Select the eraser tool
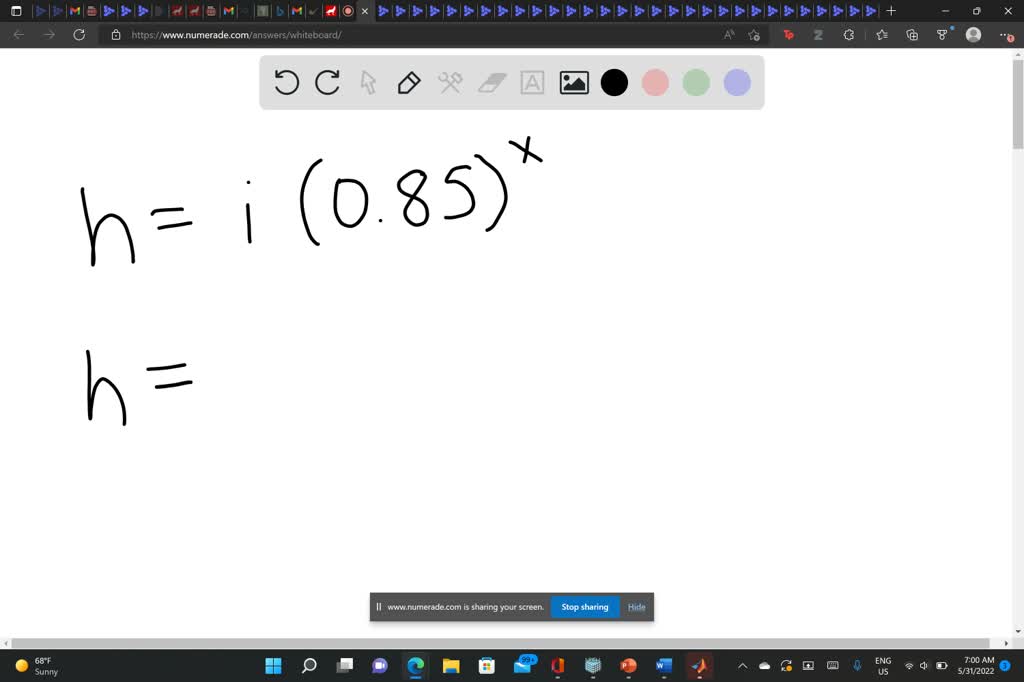Screen dimensions: 1024x682 [492, 83]
